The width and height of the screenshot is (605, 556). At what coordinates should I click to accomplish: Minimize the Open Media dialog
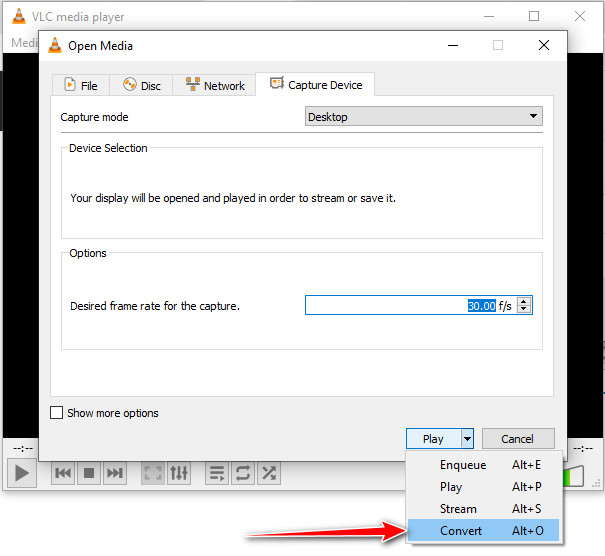point(453,45)
